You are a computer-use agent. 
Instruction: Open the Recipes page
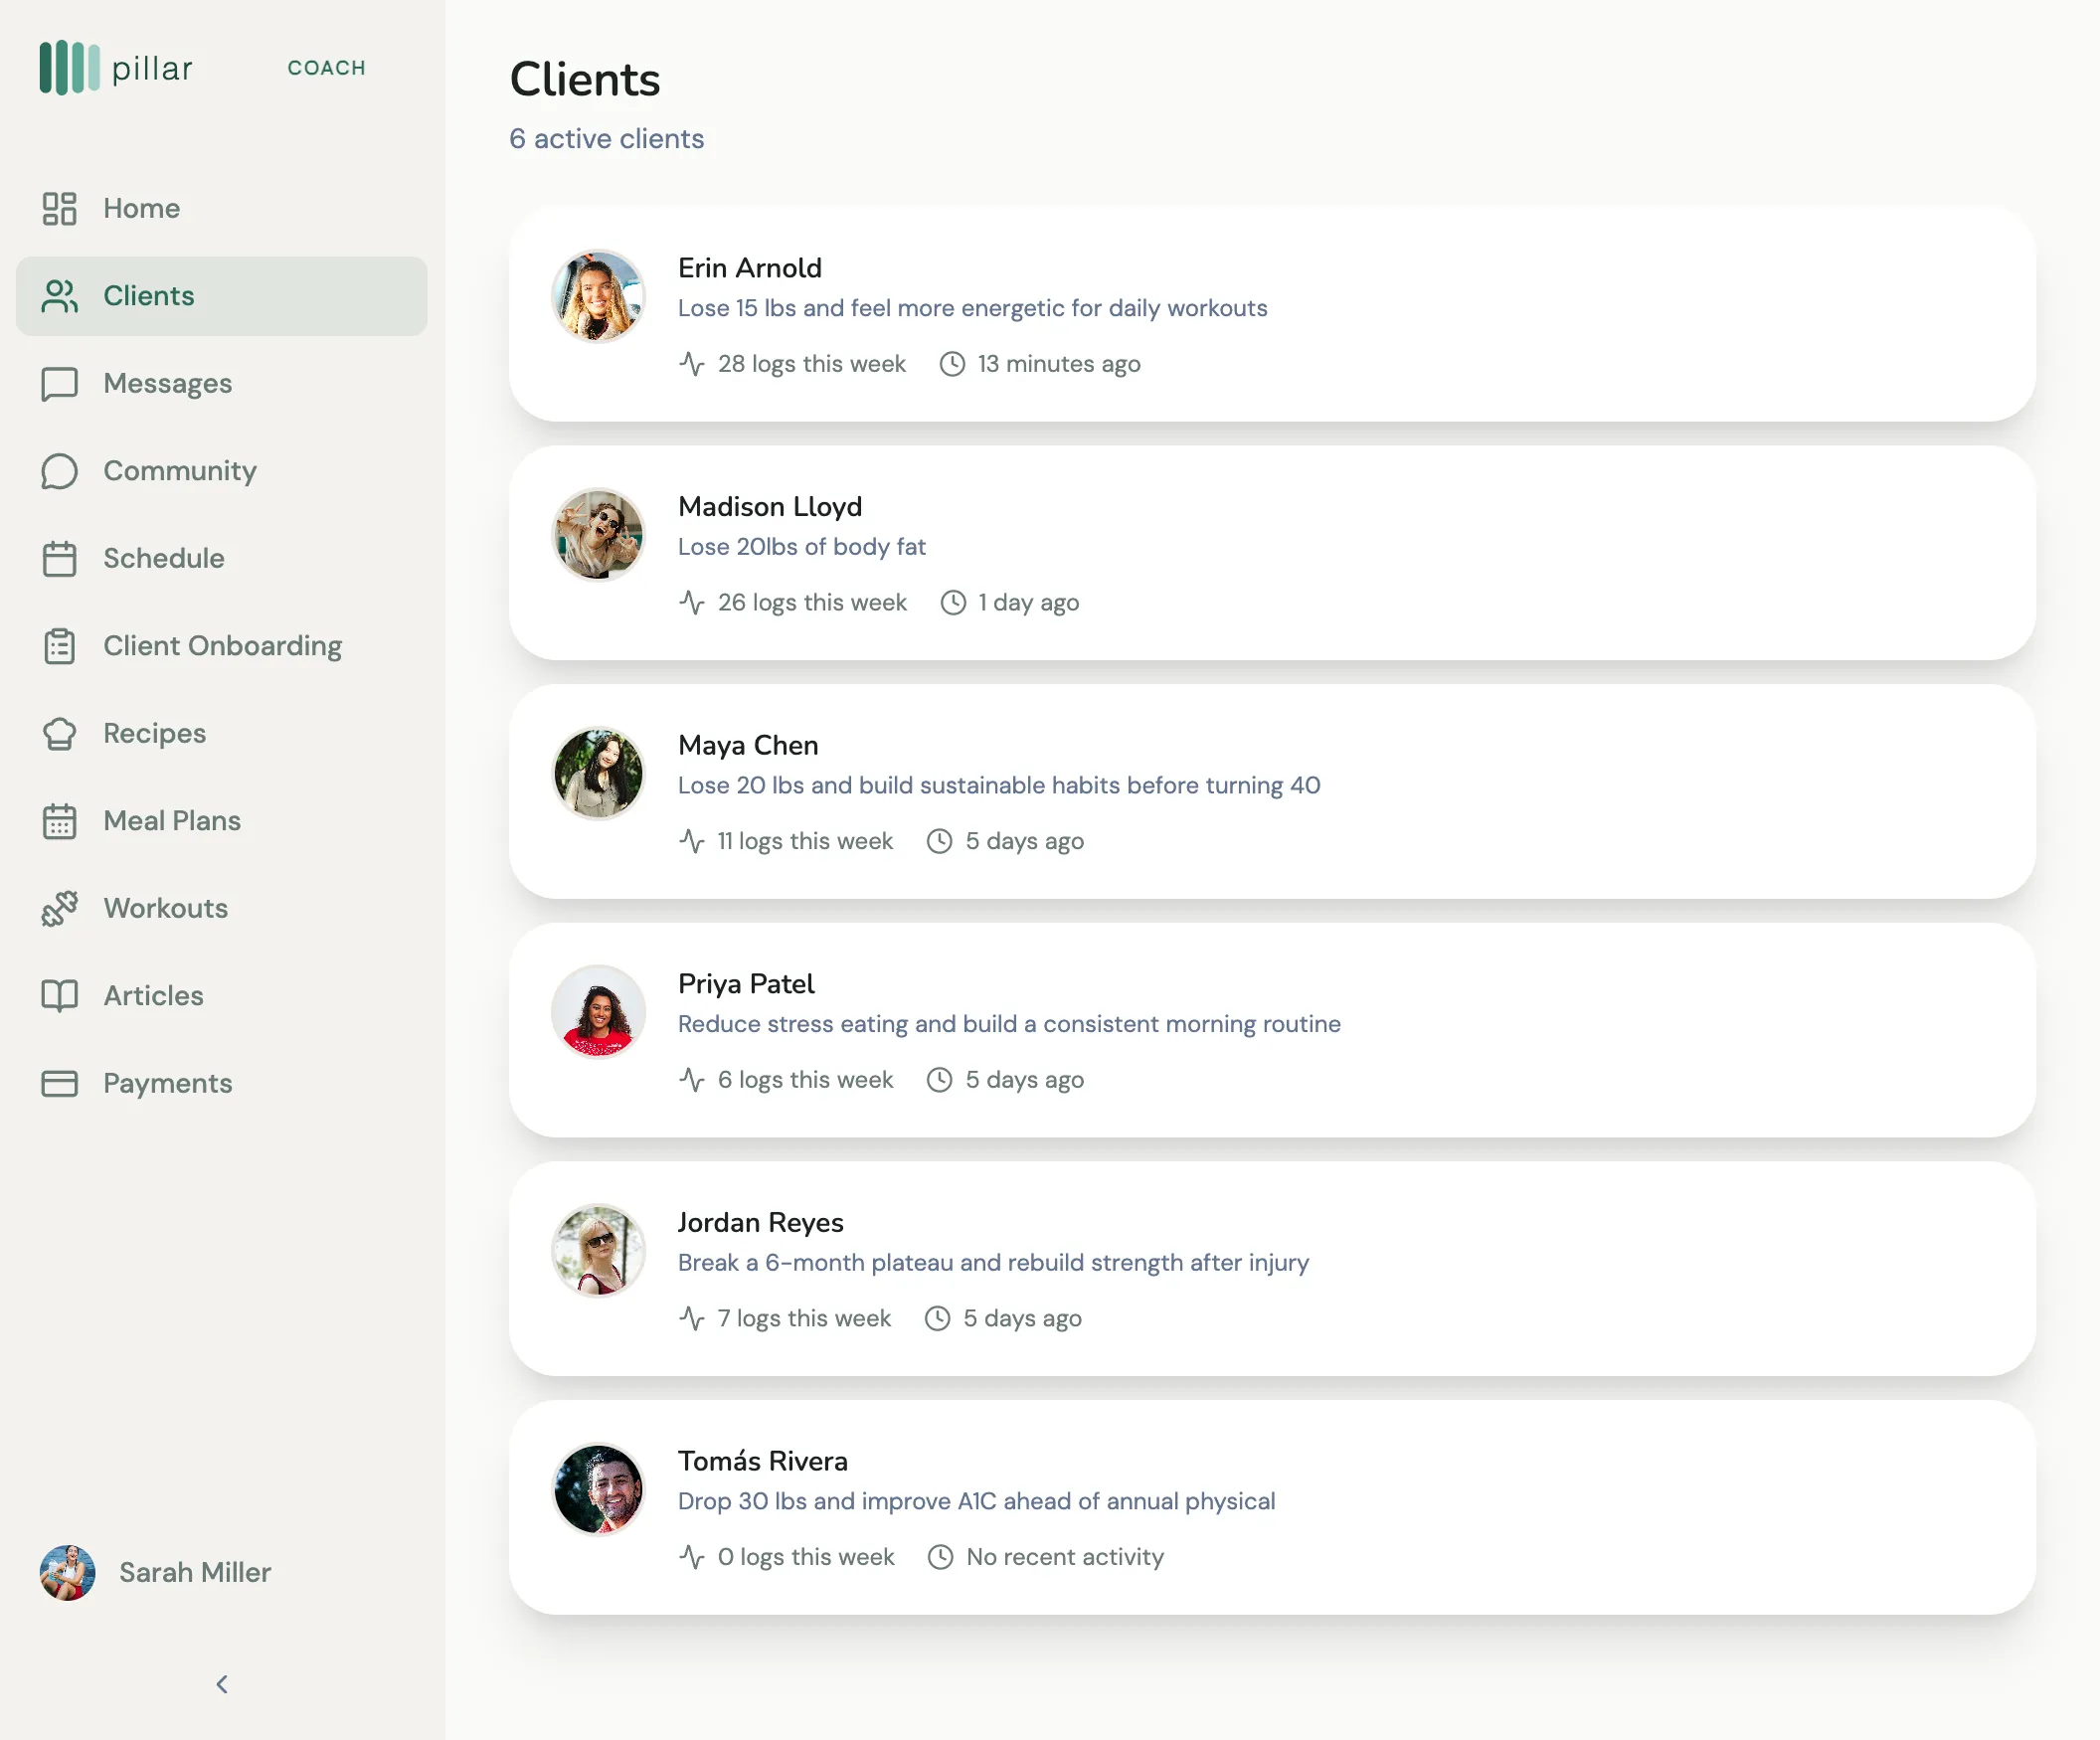coord(222,734)
